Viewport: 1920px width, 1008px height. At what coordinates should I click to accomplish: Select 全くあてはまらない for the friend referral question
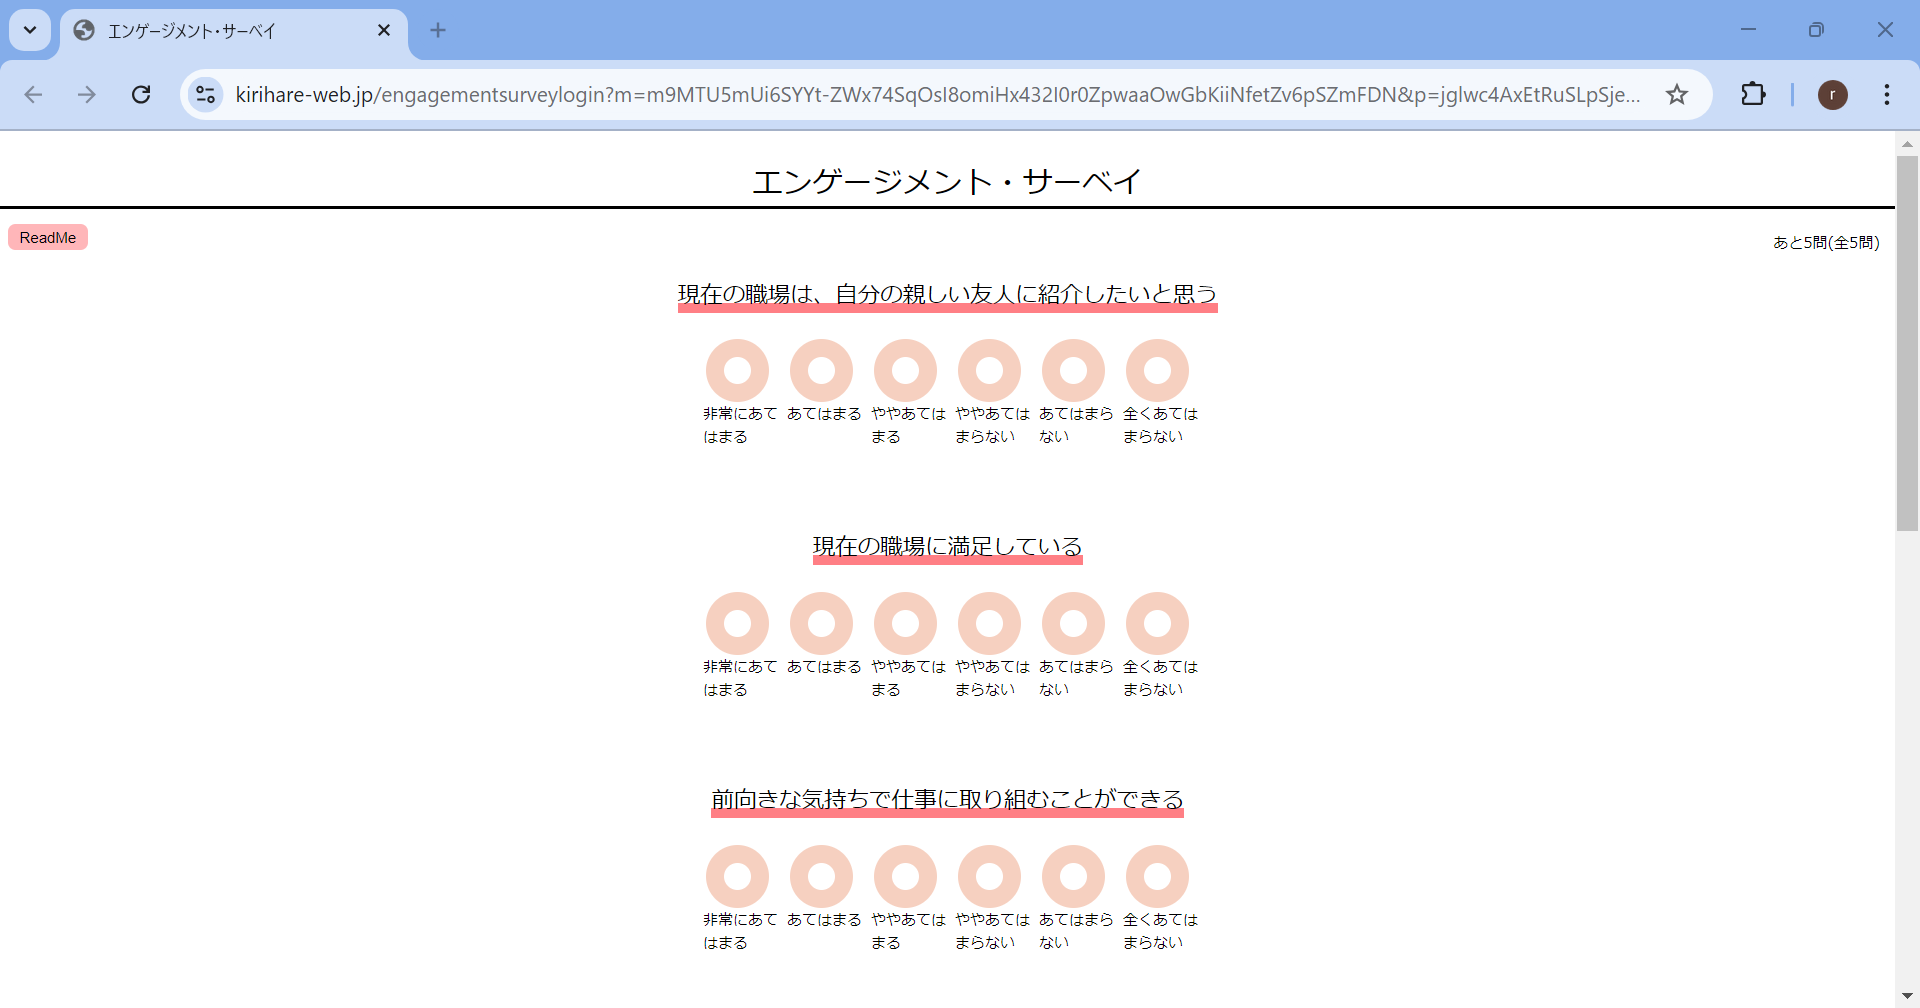tap(1157, 370)
